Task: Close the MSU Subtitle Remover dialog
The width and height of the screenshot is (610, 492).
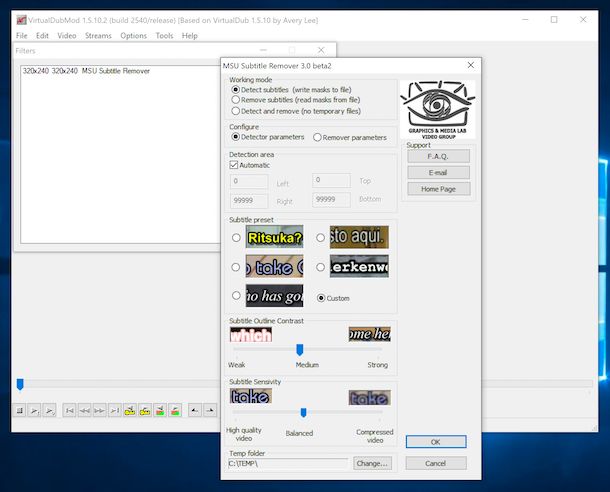Action: [x=471, y=65]
